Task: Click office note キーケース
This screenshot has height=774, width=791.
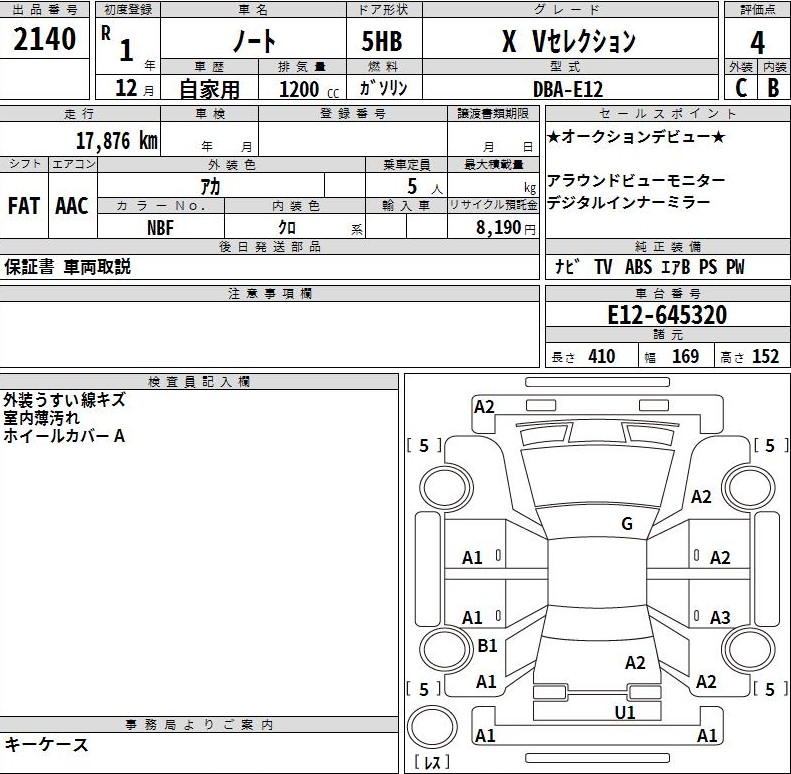Action: click(x=46, y=745)
